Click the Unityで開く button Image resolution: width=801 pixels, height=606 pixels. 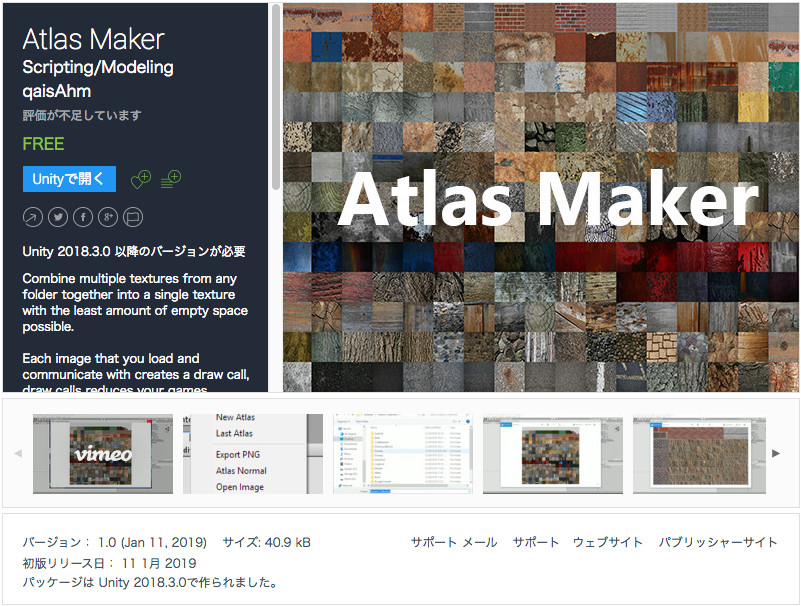click(69, 179)
